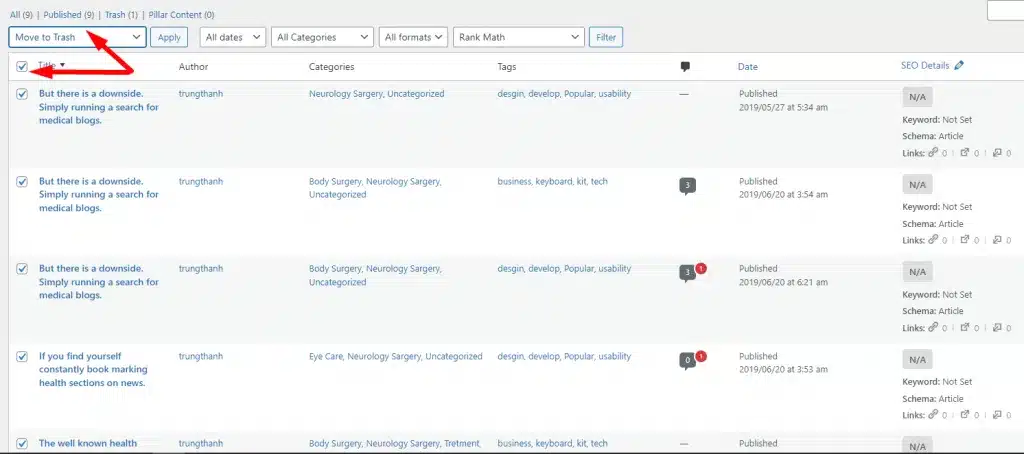Click the comments bubble column header icon
This screenshot has height=454, width=1024.
coord(684,67)
